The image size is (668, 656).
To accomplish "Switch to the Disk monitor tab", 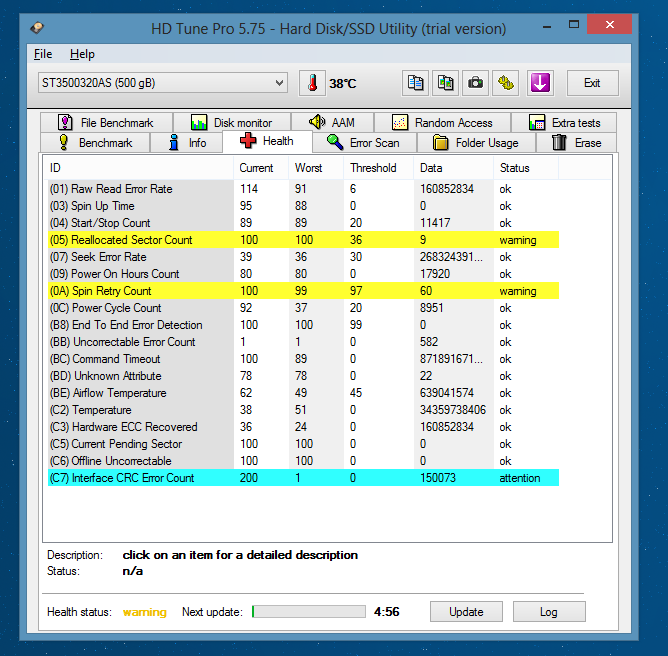I will 232,123.
